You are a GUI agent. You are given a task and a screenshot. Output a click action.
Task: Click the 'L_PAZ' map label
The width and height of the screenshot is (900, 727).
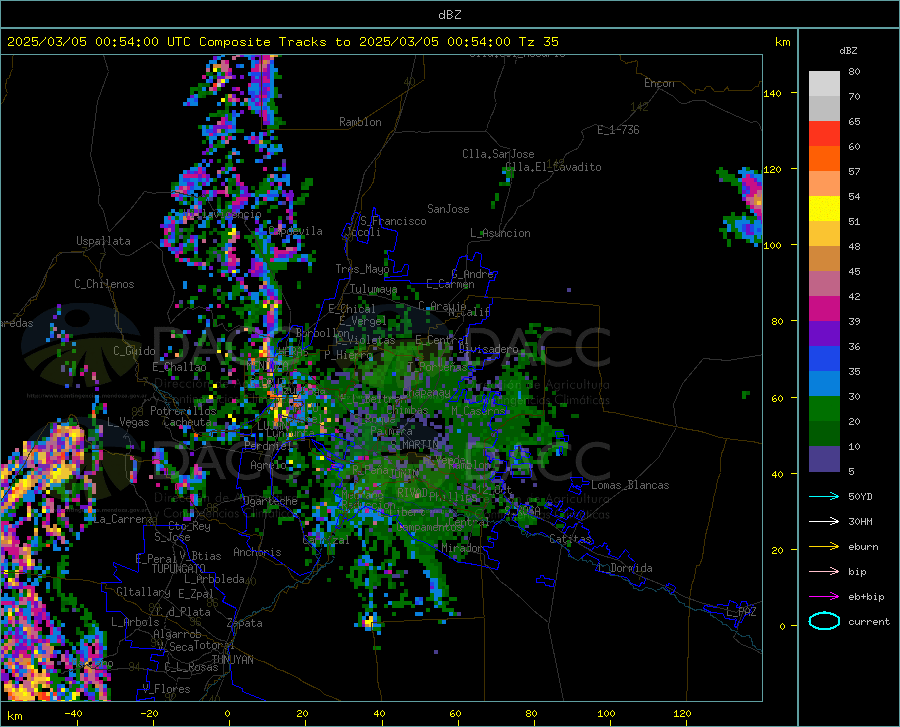(742, 612)
